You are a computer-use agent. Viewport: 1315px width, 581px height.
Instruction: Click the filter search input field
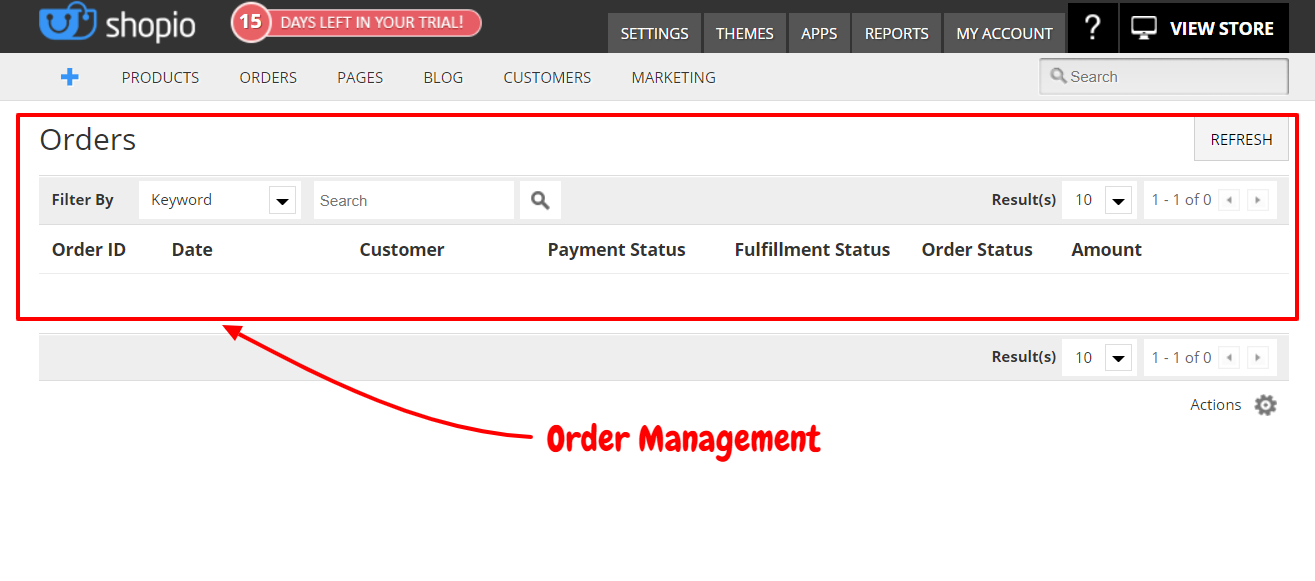[x=413, y=199]
